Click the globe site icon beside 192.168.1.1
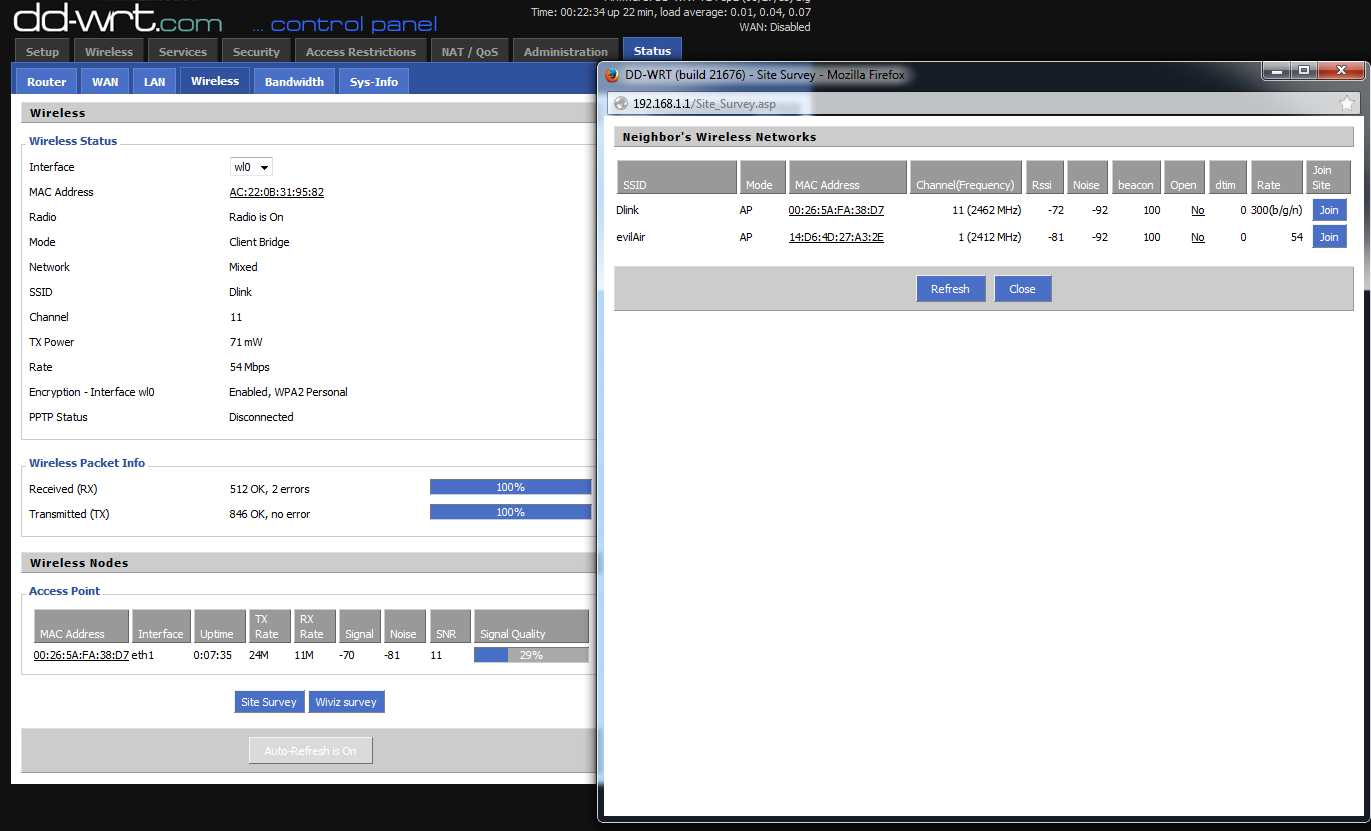The height and width of the screenshot is (831, 1371). [x=621, y=103]
